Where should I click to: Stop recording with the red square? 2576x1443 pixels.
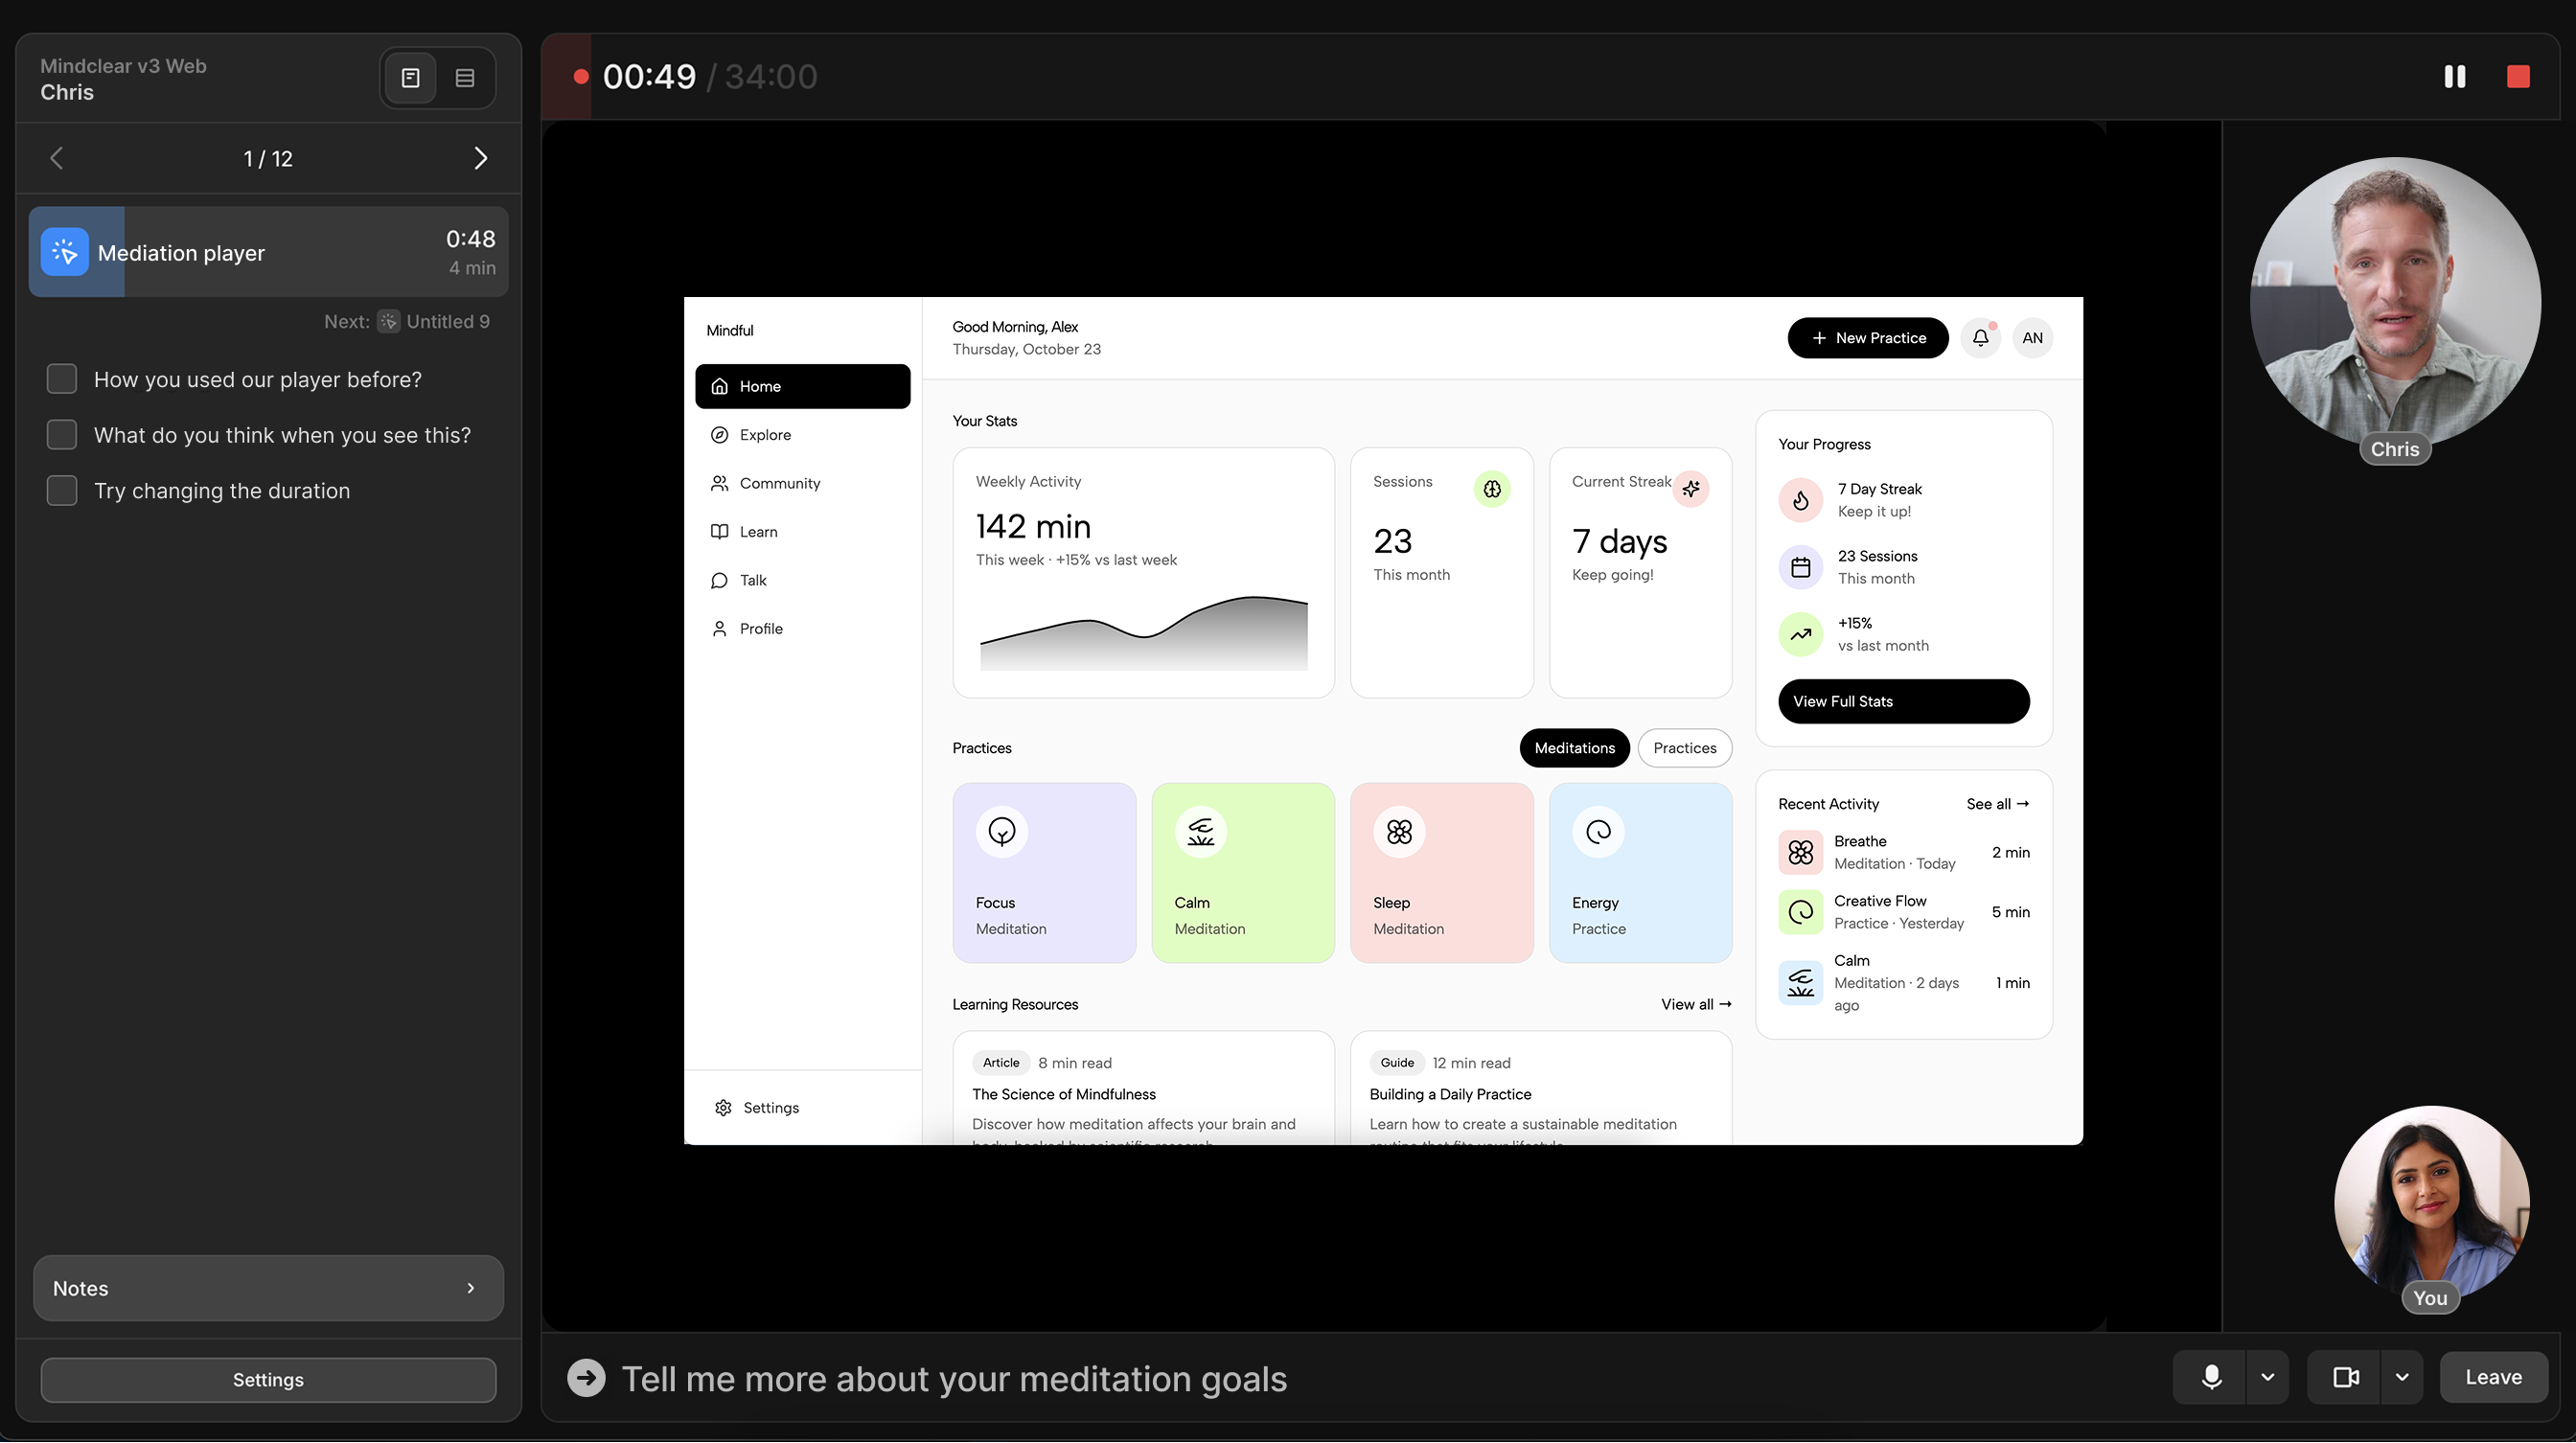coord(2518,77)
